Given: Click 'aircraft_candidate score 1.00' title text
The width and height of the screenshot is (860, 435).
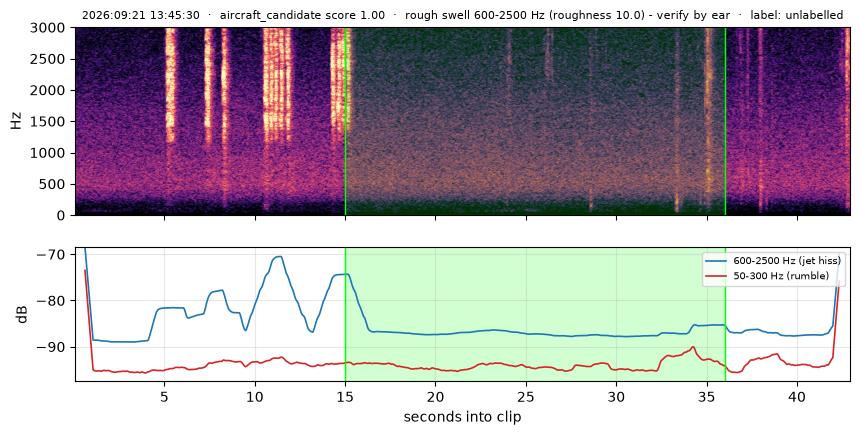Looking at the screenshot, I should [x=302, y=15].
